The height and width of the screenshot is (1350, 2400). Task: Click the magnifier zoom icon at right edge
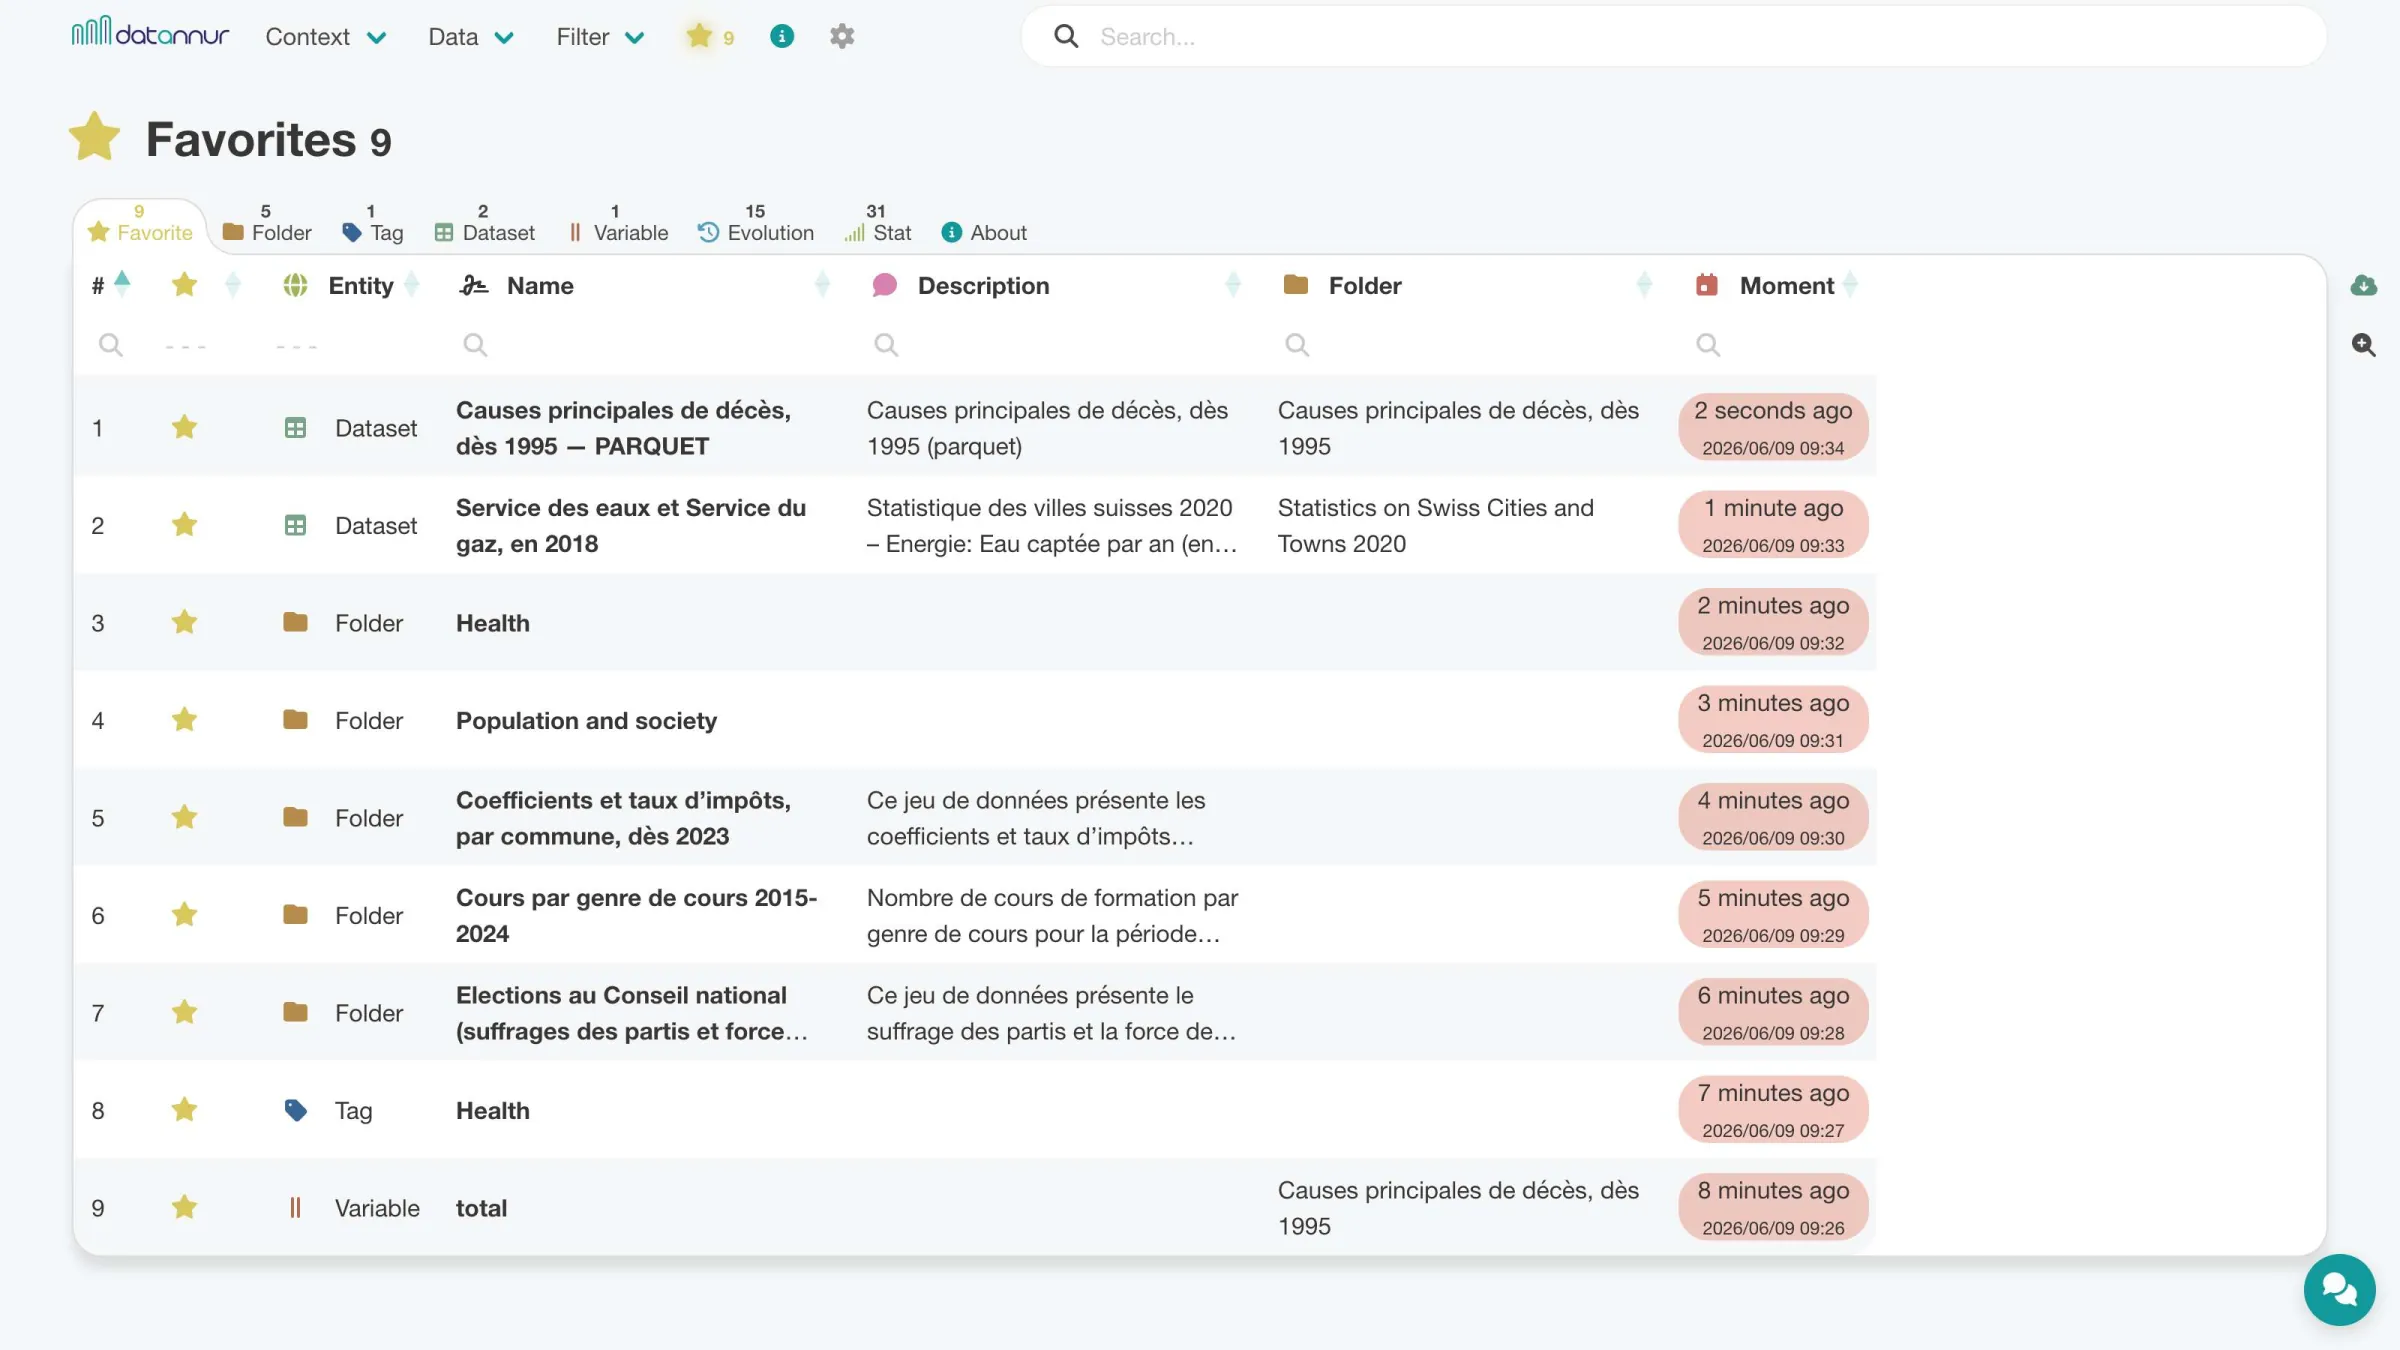pos(2364,345)
